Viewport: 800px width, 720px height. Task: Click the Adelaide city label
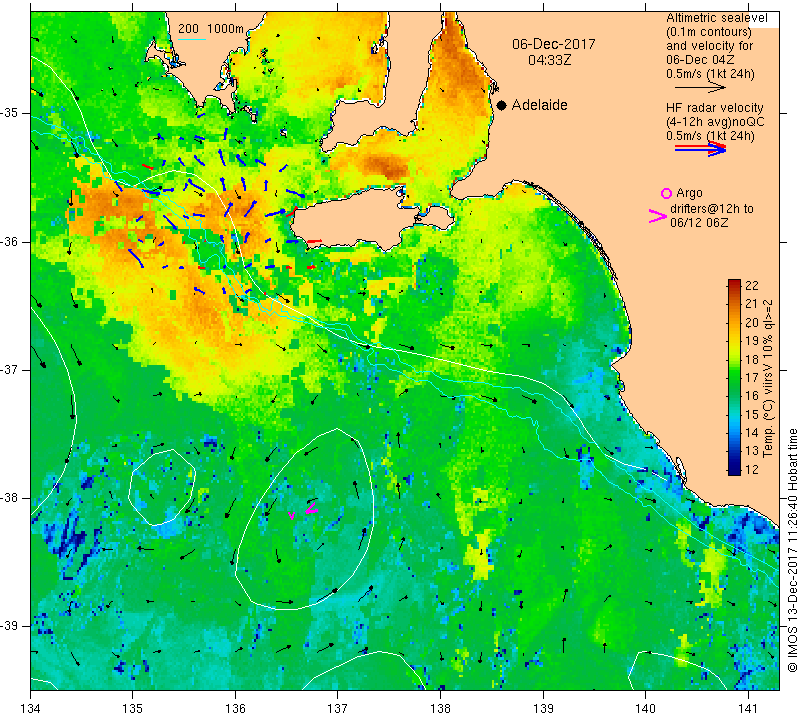539,105
